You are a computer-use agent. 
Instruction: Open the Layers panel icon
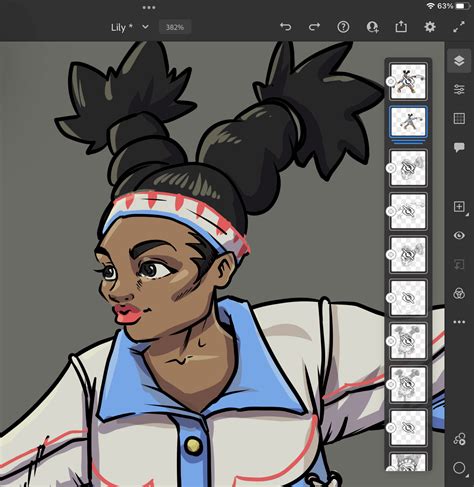(459, 61)
